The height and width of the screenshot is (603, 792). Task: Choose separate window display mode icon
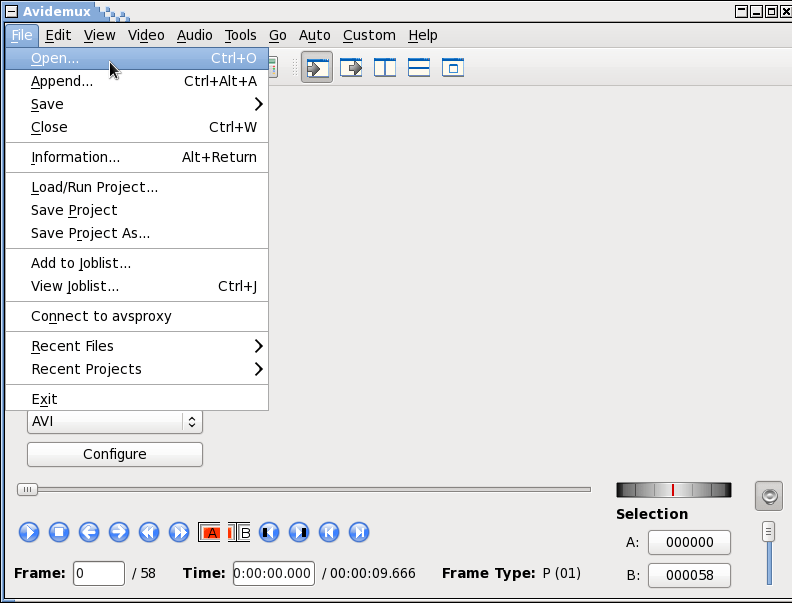pyautogui.click(x=453, y=67)
